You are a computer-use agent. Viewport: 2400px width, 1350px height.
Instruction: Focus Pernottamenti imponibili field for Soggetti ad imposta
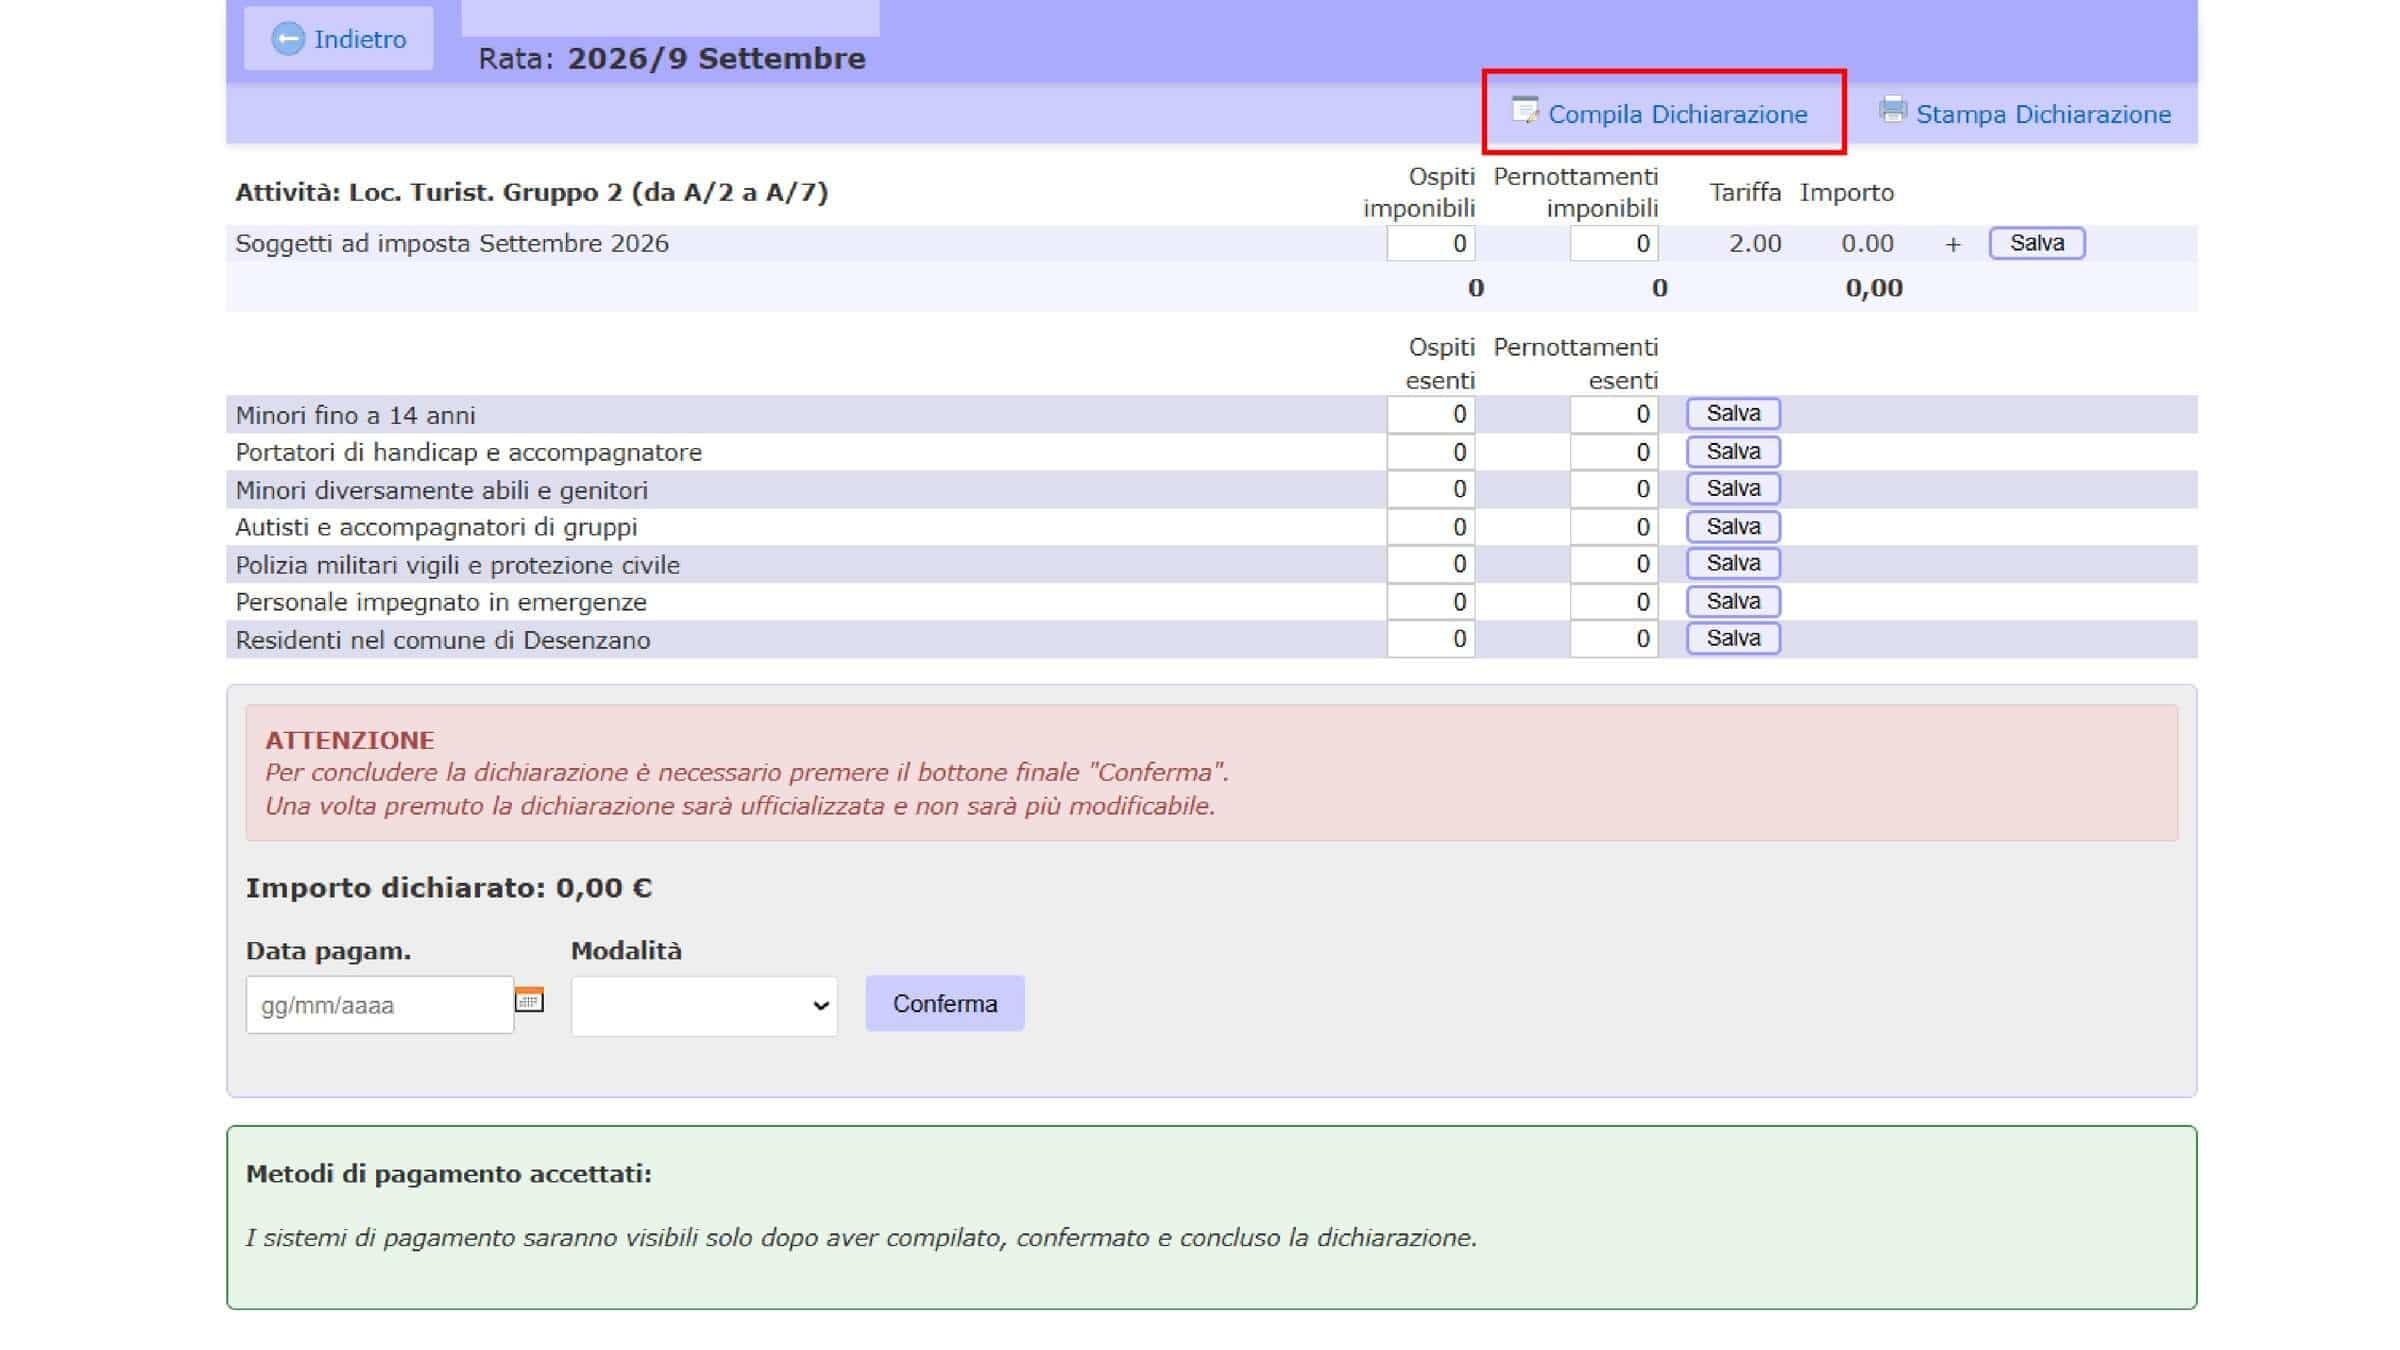[1614, 243]
